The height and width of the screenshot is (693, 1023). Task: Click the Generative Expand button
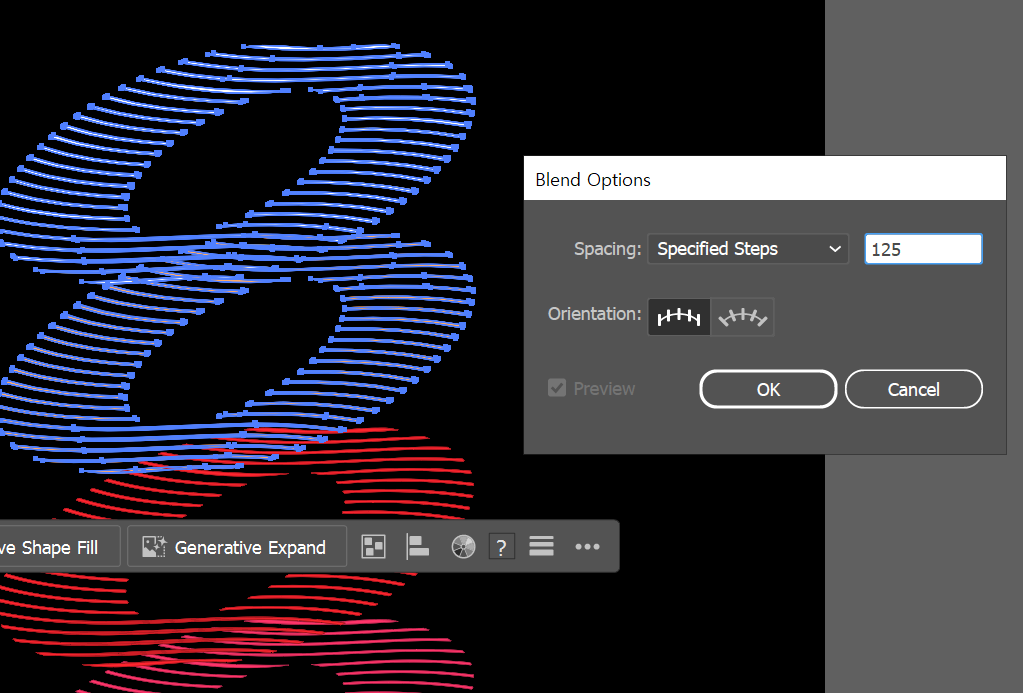pyautogui.click(x=237, y=547)
